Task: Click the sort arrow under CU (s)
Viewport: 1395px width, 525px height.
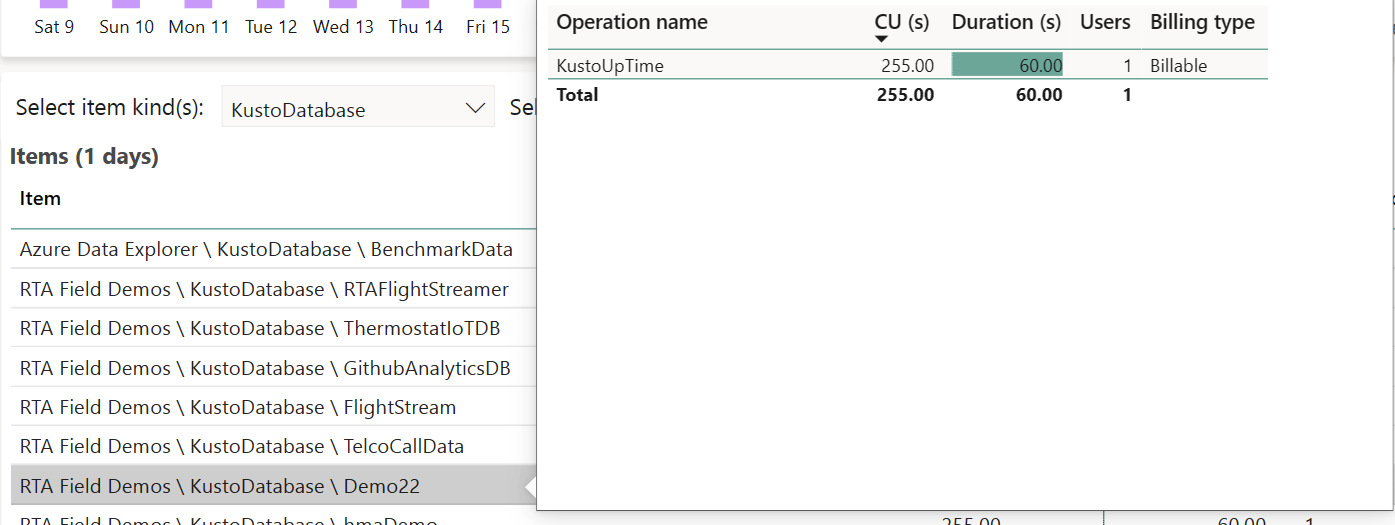Action: 882,40
